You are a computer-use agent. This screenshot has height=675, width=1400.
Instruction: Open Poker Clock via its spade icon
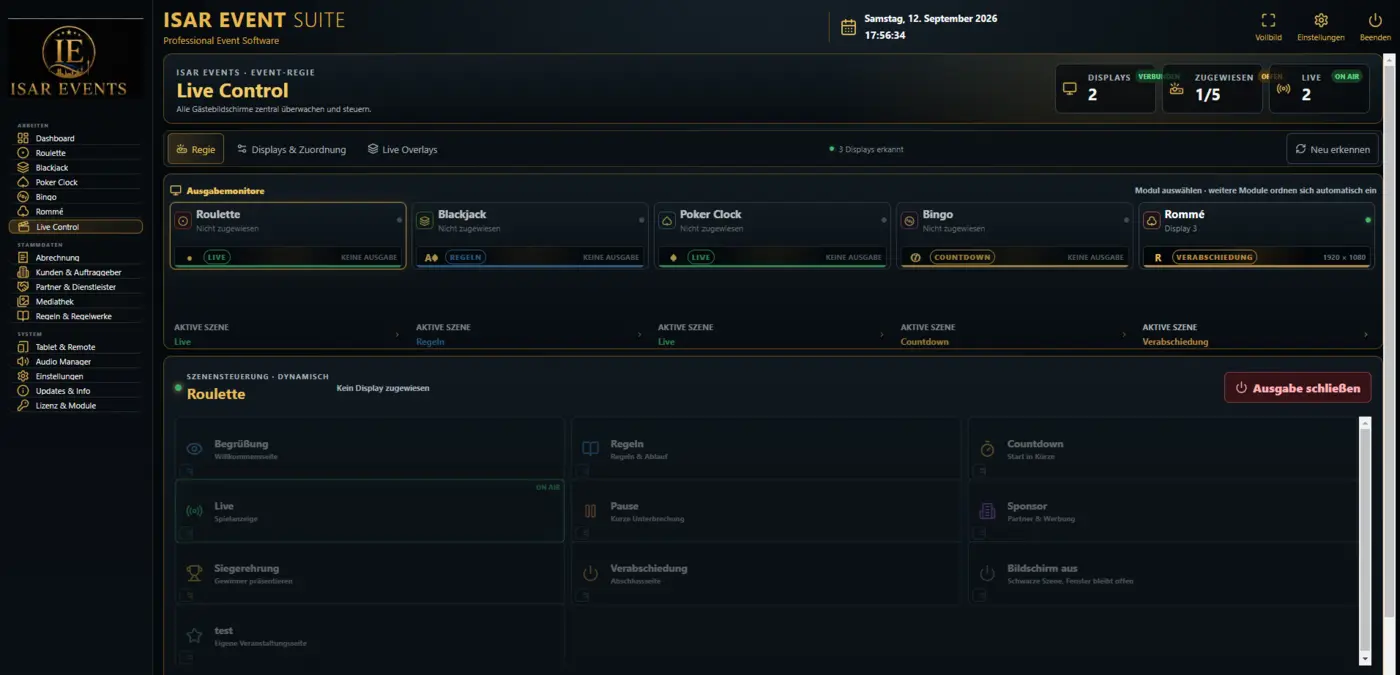(x=23, y=182)
